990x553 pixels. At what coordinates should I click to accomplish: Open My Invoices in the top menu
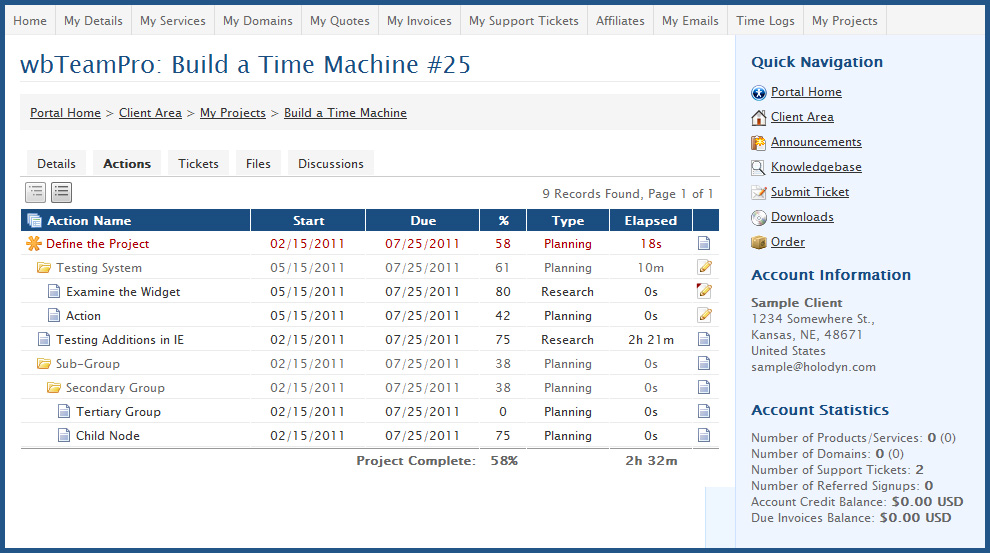pyautogui.click(x=419, y=20)
